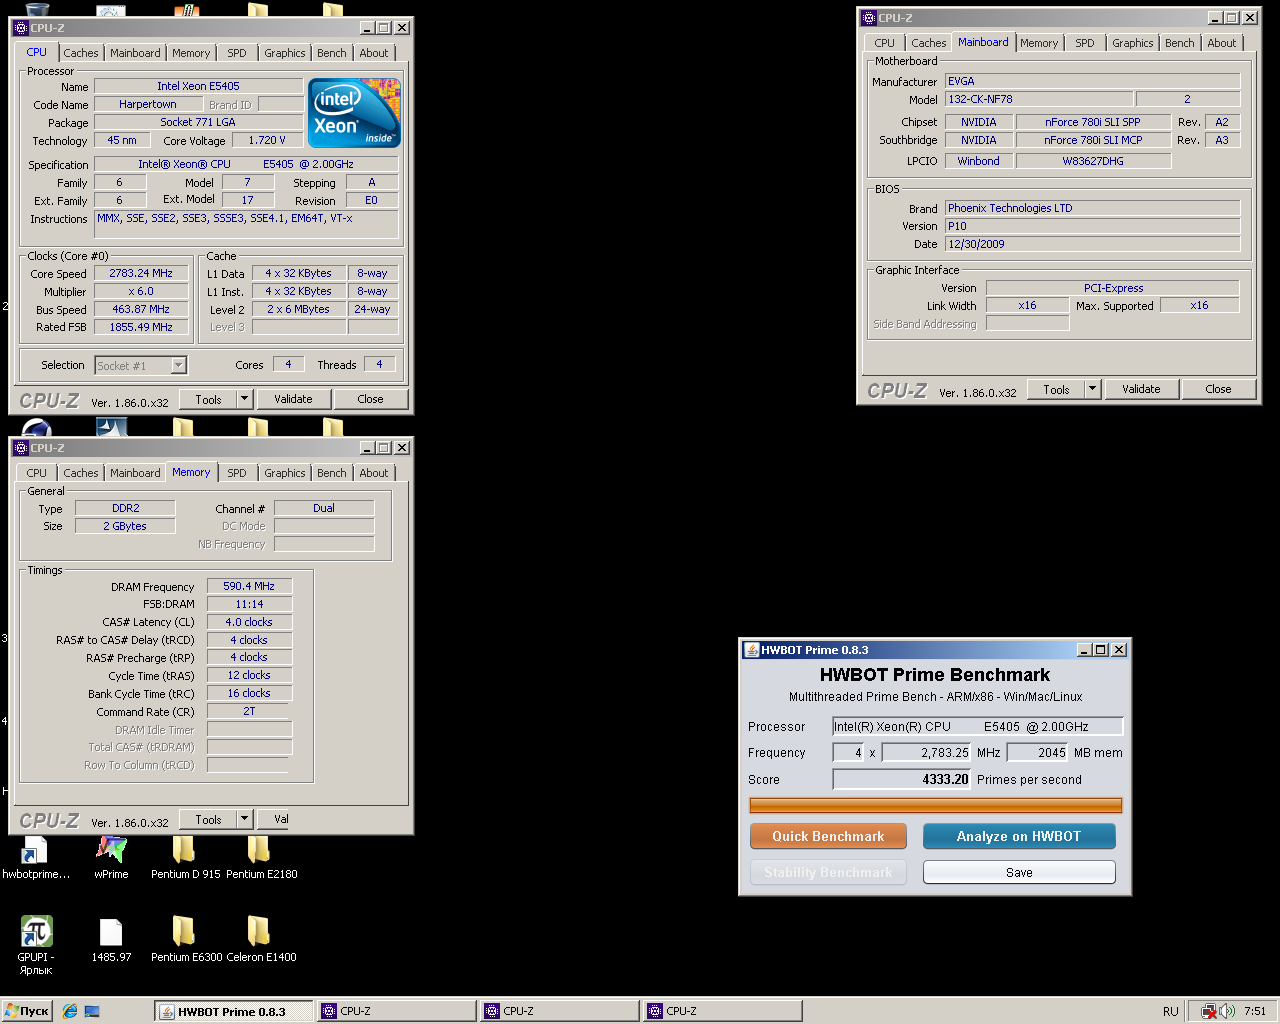Open Tools dropdown arrow in CPU-Z Mainboard window
This screenshot has height=1024, width=1280.
point(1092,389)
